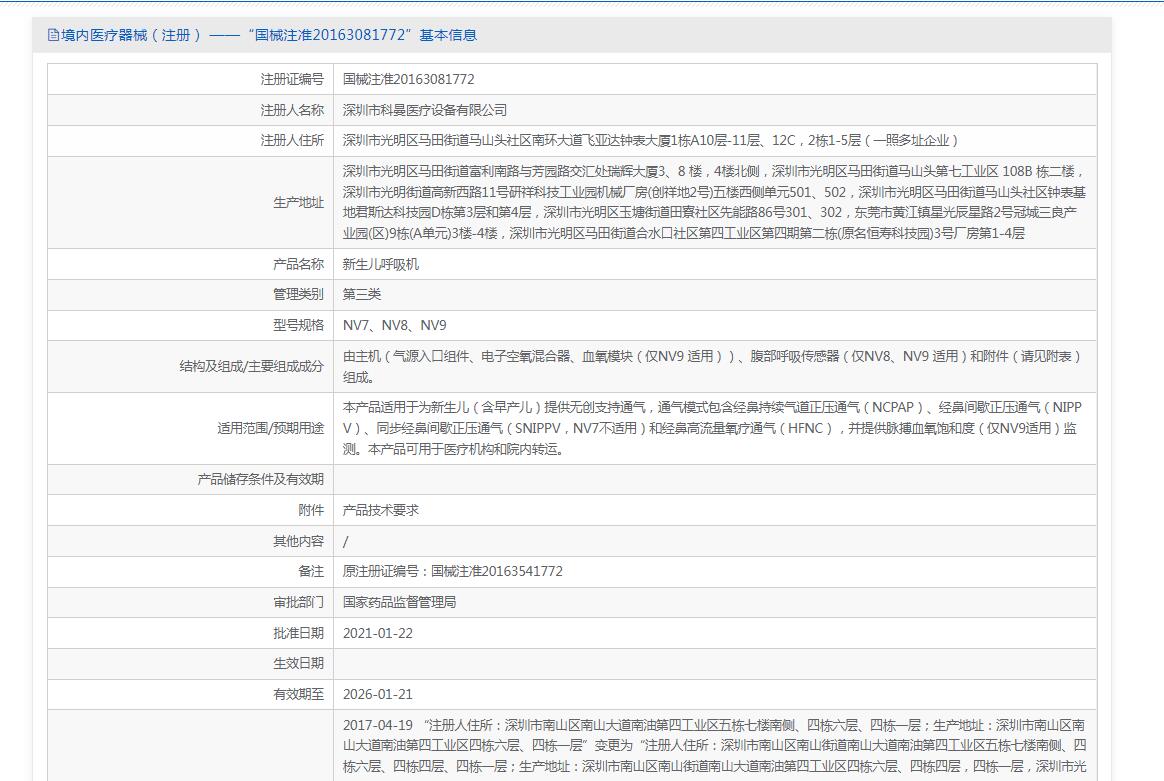Click the approval department 国家药品监督管理局
1164x781 pixels.
(400, 602)
